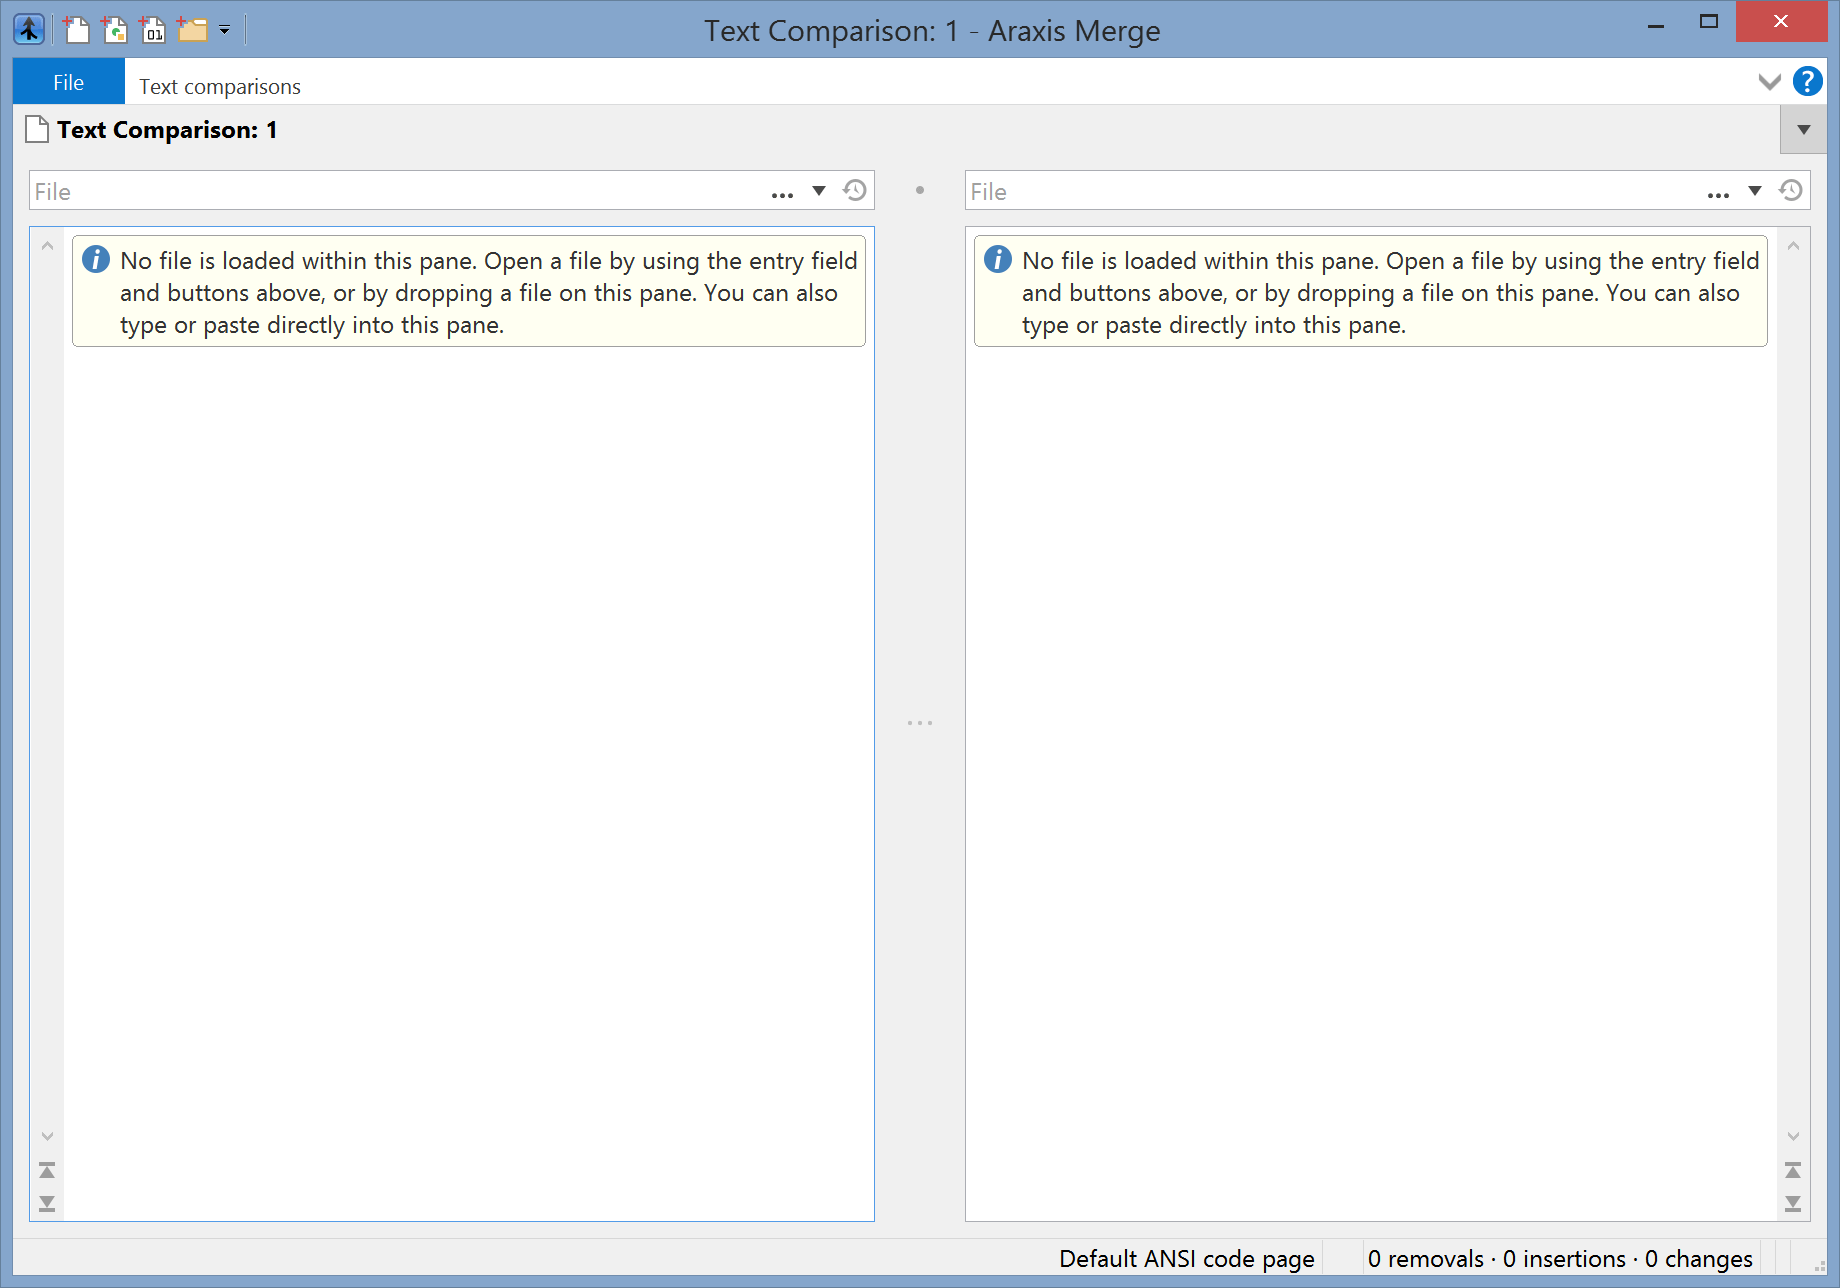Switch to the Text comparisons tab
This screenshot has height=1288, width=1840.
(219, 86)
